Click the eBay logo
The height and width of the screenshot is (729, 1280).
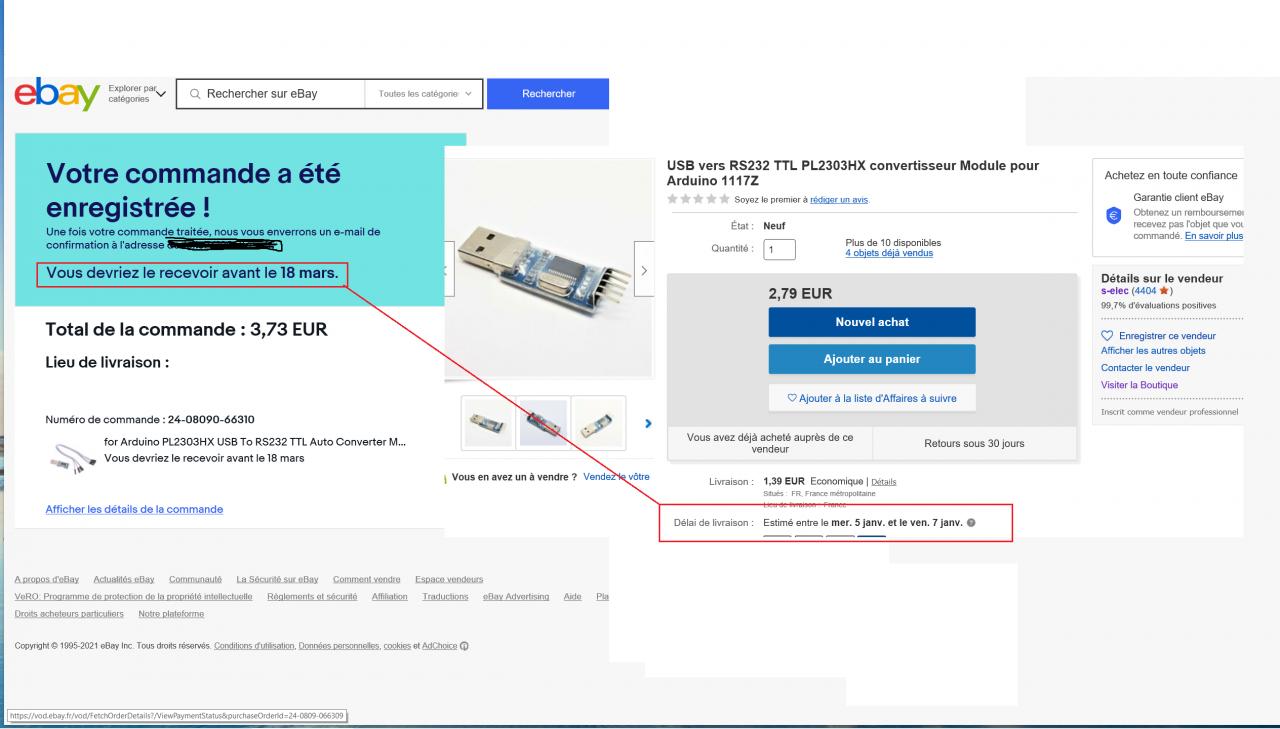tap(56, 94)
